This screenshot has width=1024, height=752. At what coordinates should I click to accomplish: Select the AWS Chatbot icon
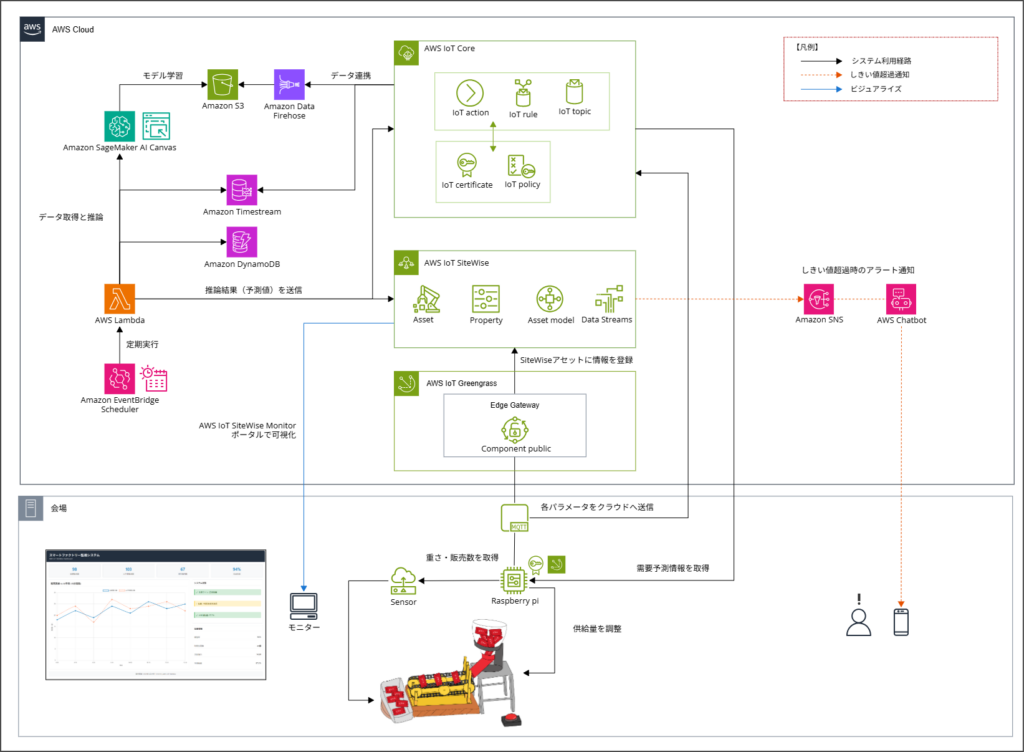pyautogui.click(x=901, y=299)
